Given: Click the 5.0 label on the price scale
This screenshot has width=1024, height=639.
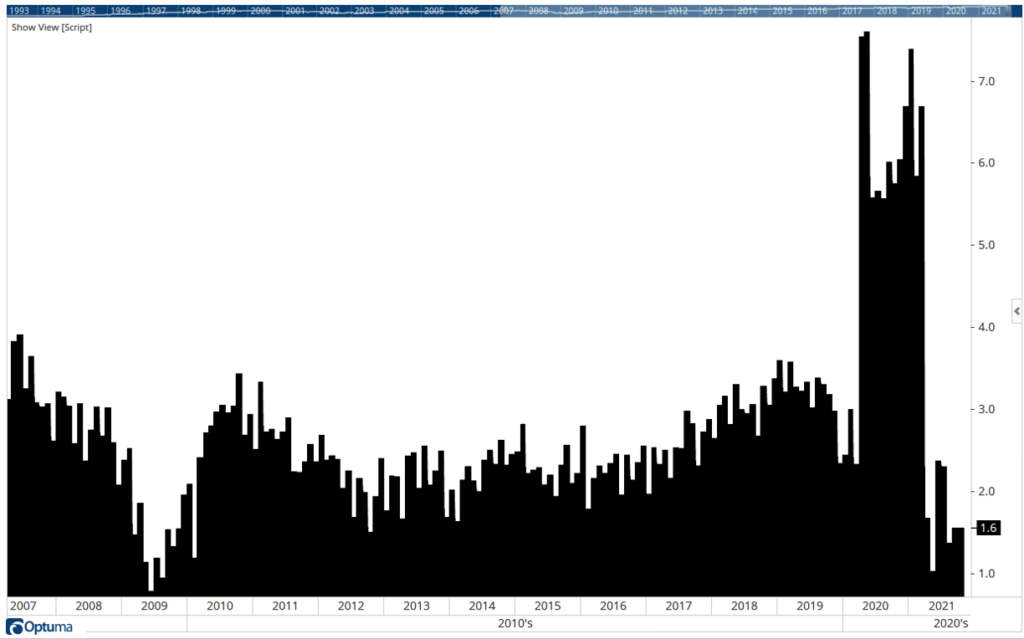Looking at the screenshot, I should tap(986, 245).
